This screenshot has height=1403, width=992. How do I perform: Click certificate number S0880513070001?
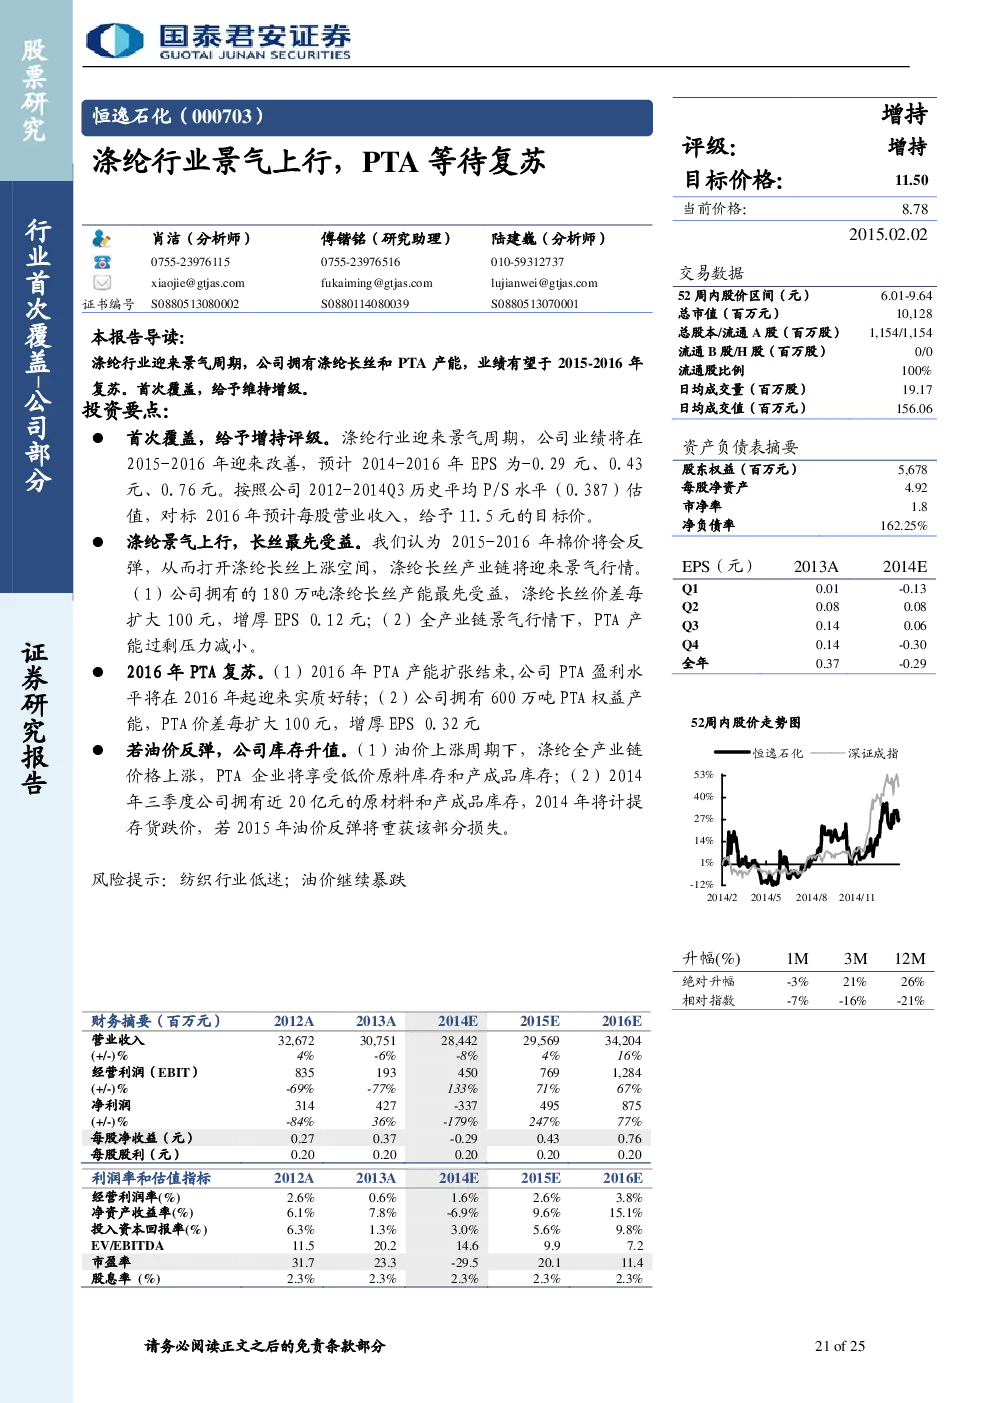pyautogui.click(x=535, y=304)
